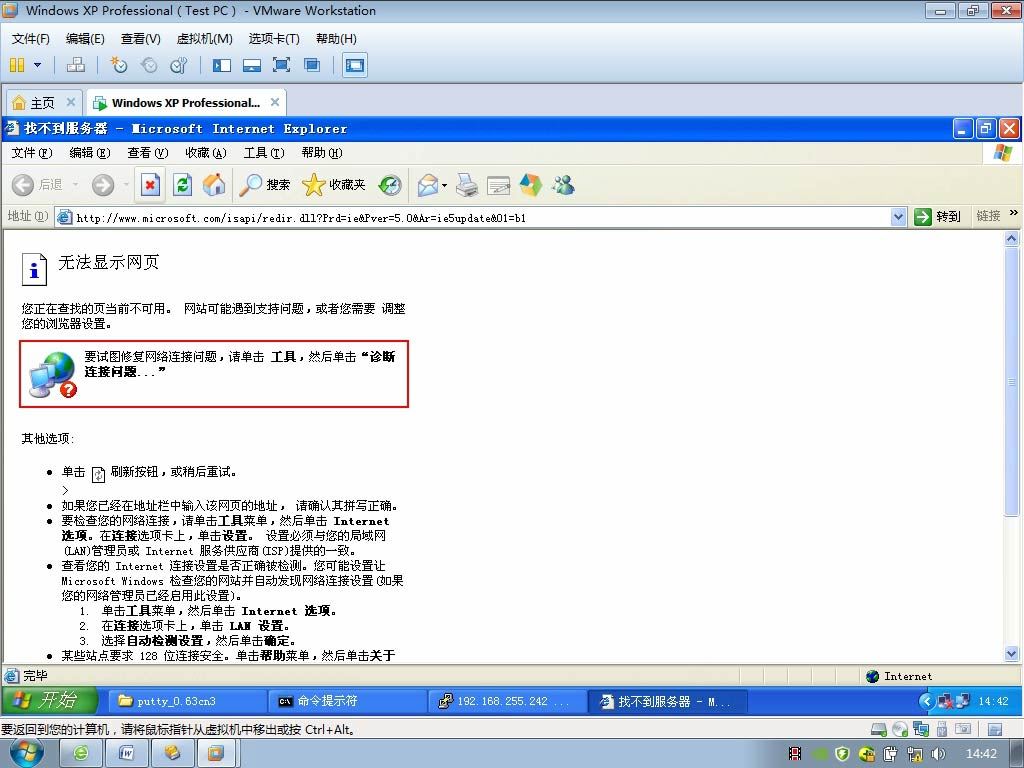Enter VMware full screen mode icon
Screen dimensions: 1024x768
pos(281,65)
